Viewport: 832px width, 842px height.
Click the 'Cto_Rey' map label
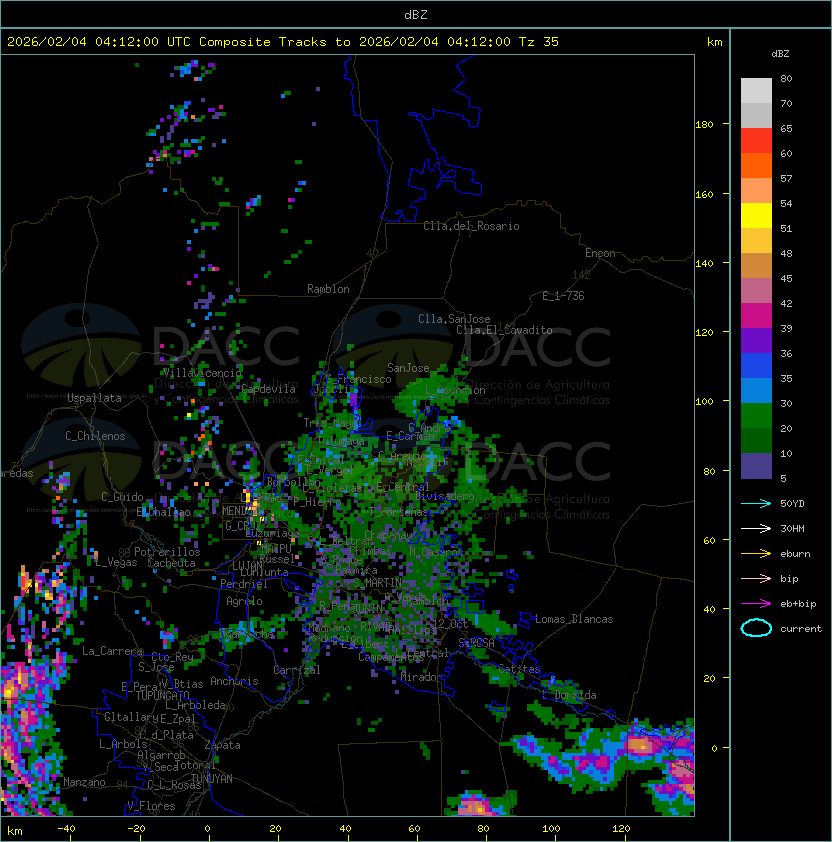coord(172,657)
